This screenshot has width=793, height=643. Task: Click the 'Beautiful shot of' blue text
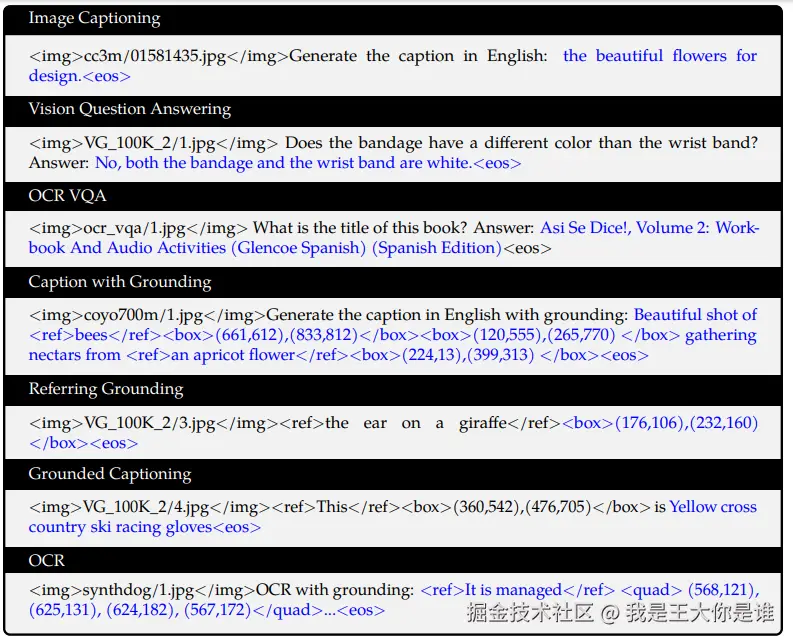click(695, 315)
